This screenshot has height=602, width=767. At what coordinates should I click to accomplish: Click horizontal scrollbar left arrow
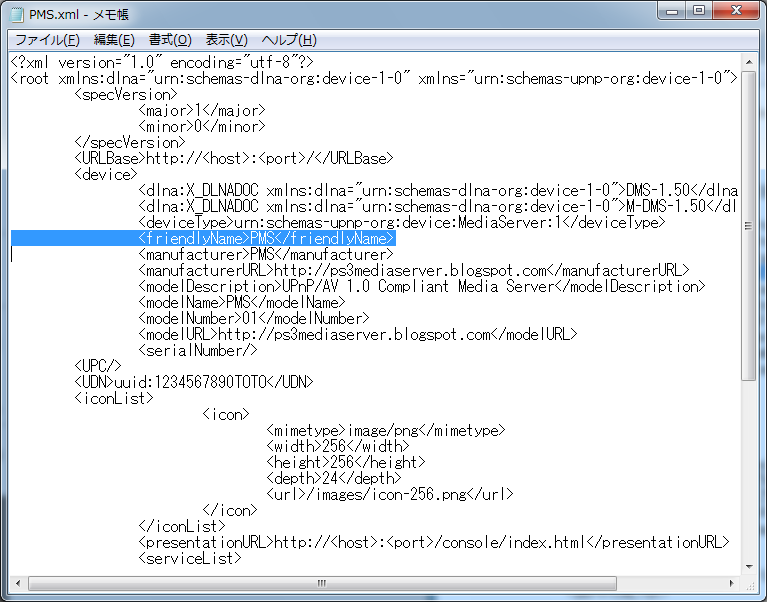click(x=18, y=583)
